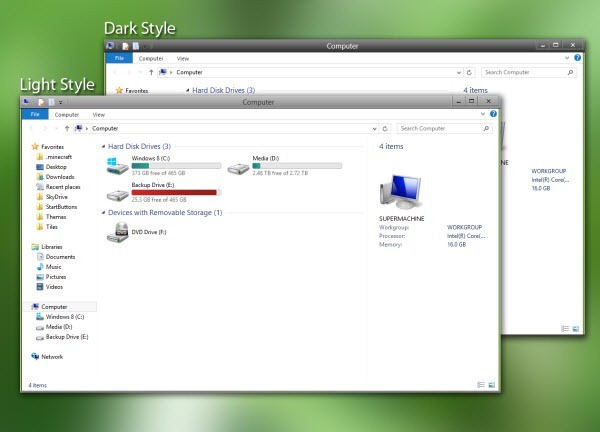Click the Help icon in Light Style window

(x=493, y=114)
